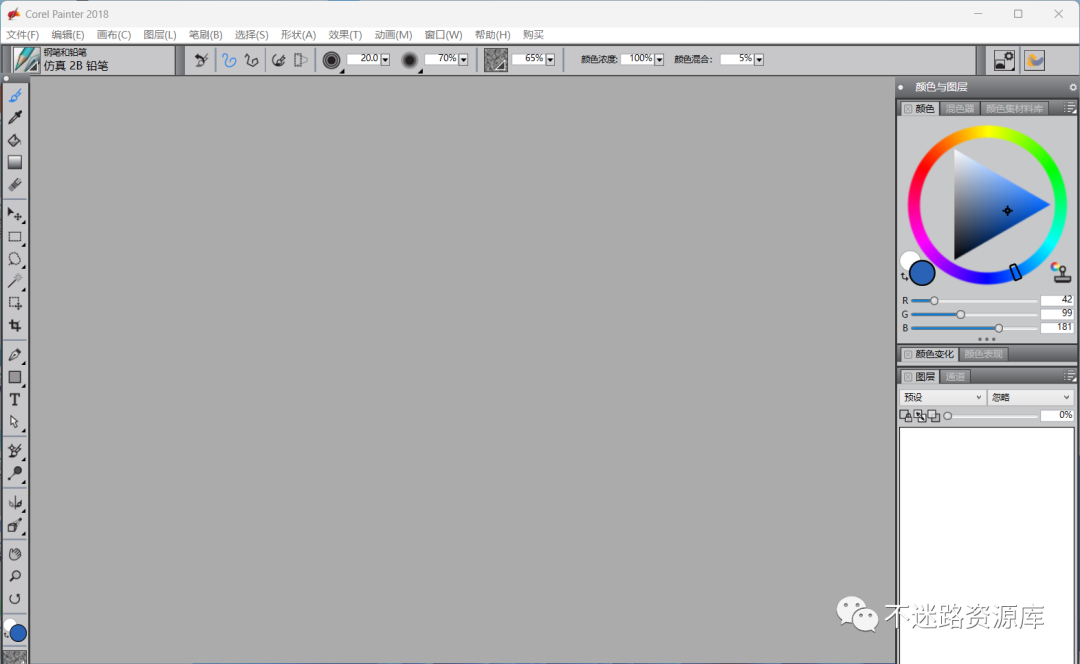Select the Cloner tool
The image size is (1080, 664).
point(15,450)
